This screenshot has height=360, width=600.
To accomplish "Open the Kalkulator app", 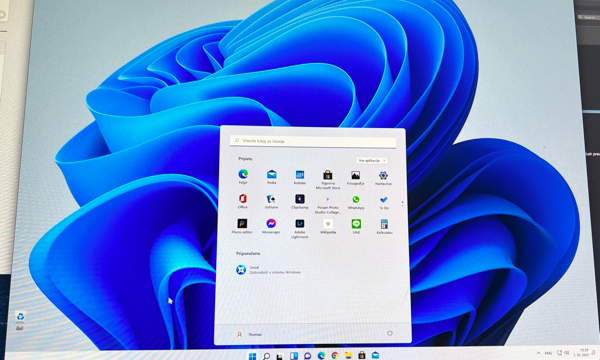I will [x=384, y=226].
